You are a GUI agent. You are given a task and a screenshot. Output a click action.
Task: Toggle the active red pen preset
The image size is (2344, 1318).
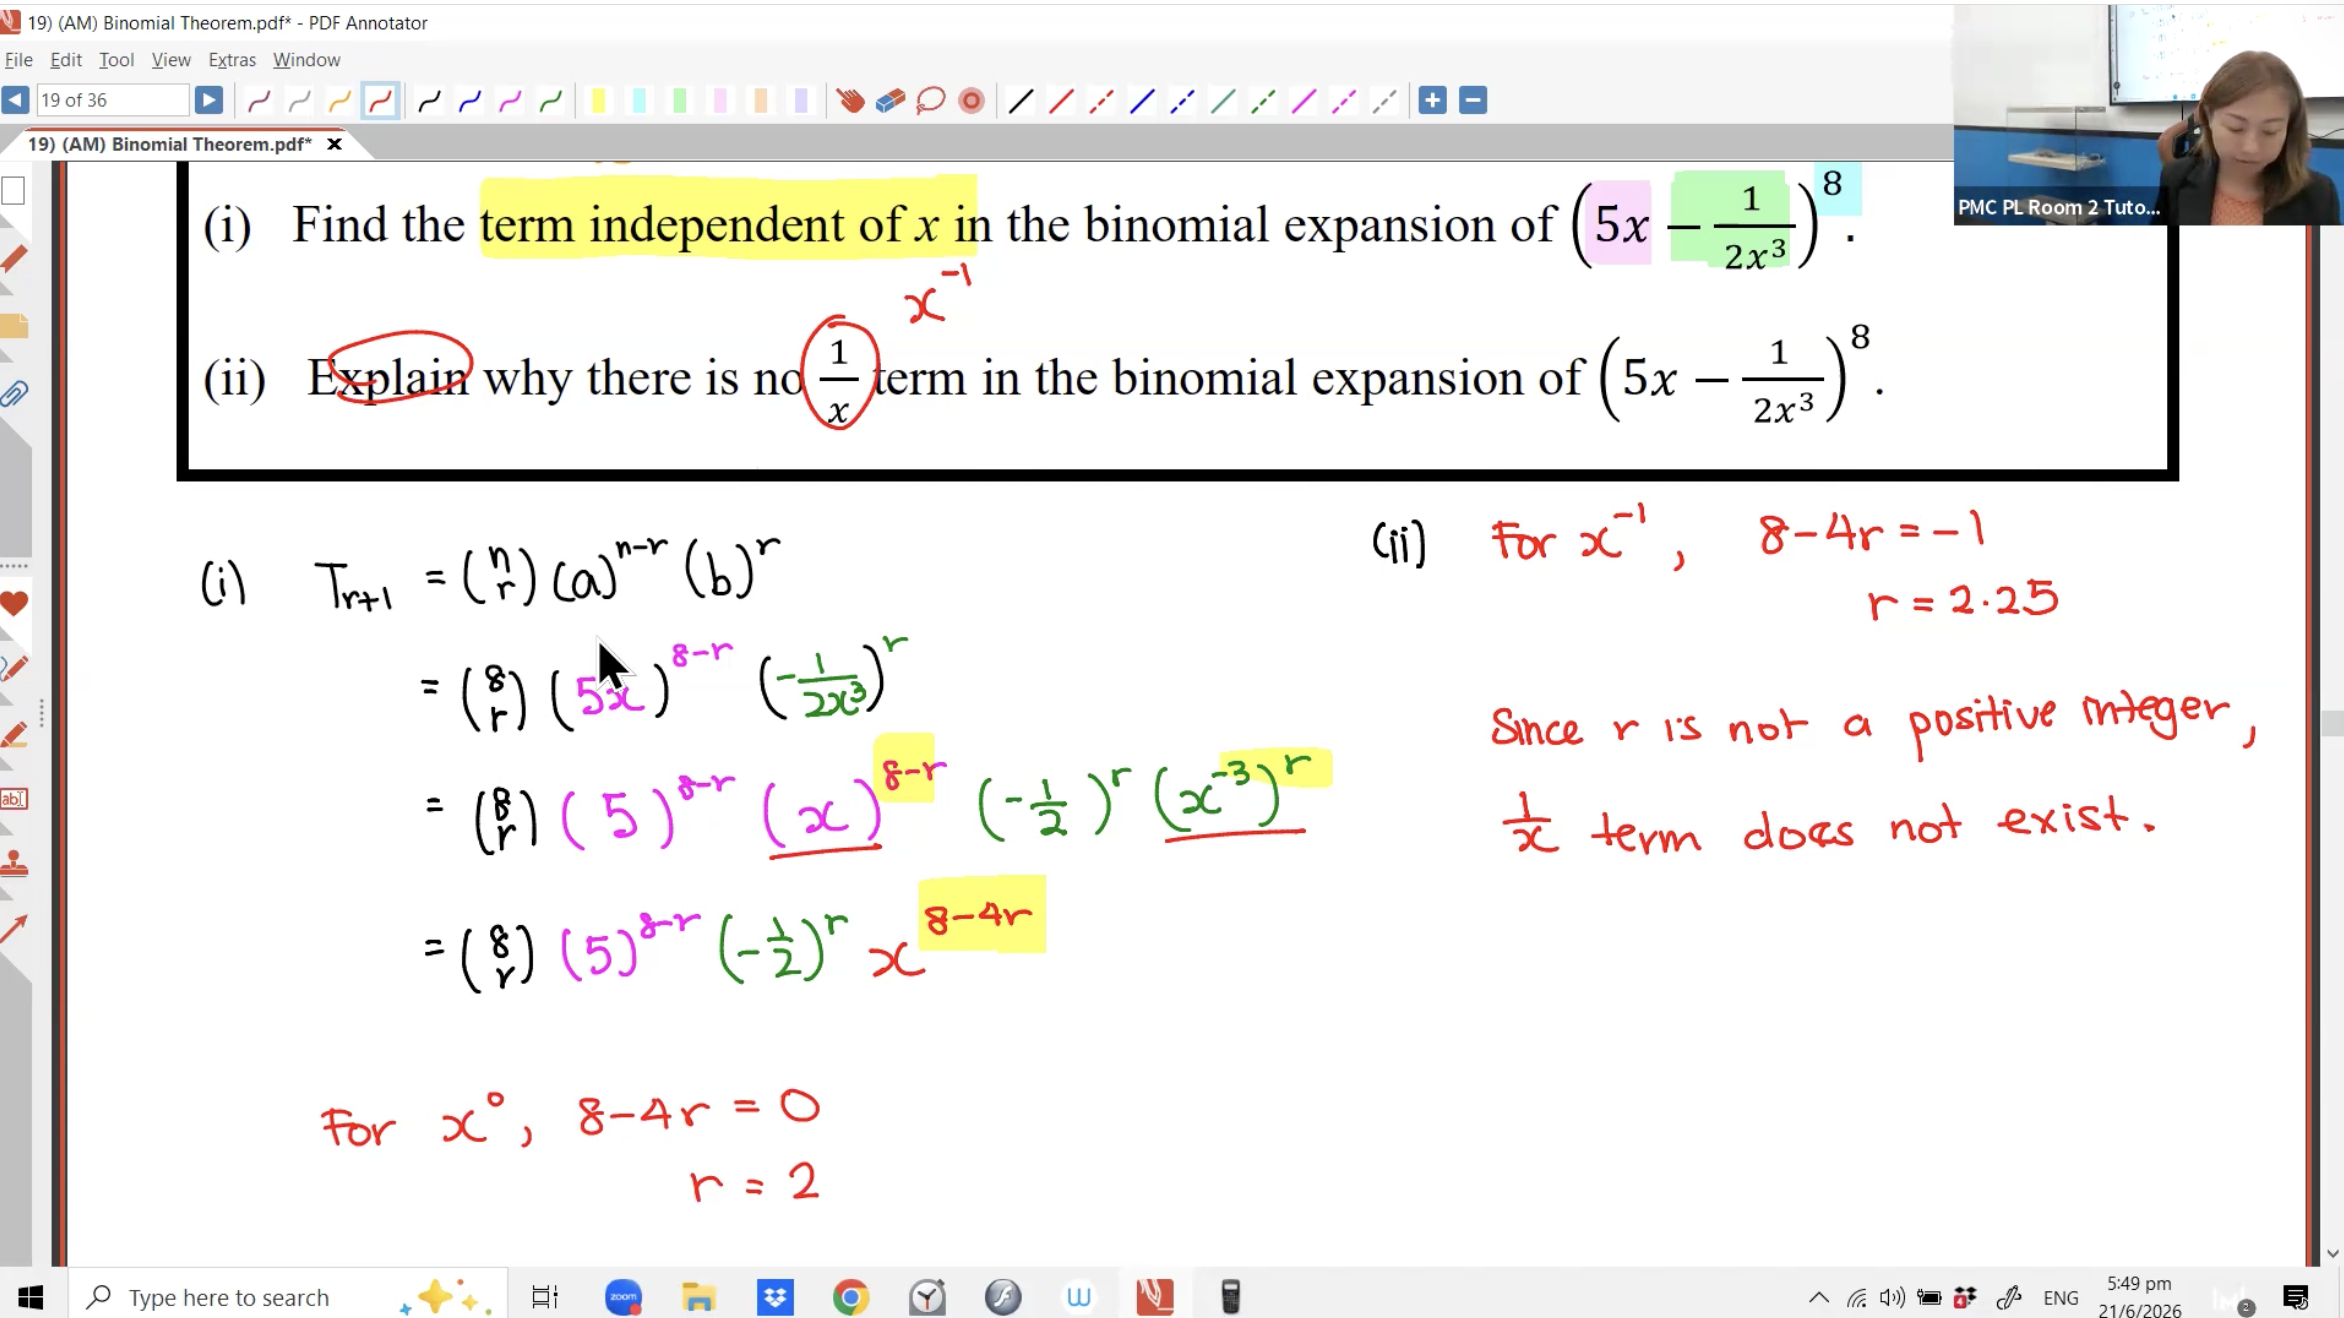380,100
